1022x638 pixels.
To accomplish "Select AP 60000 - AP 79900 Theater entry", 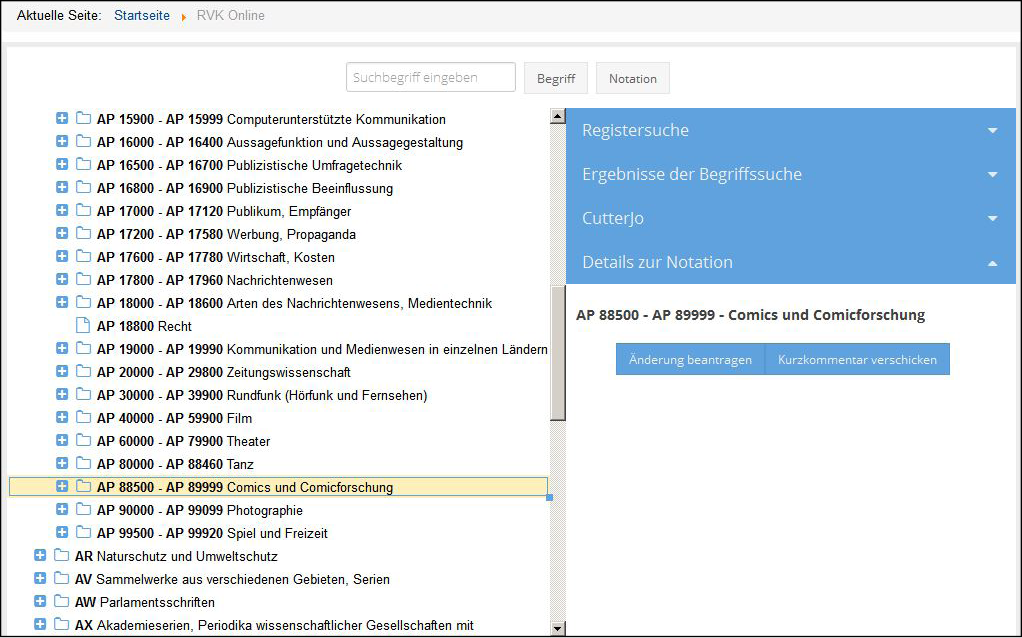I will 183,441.
